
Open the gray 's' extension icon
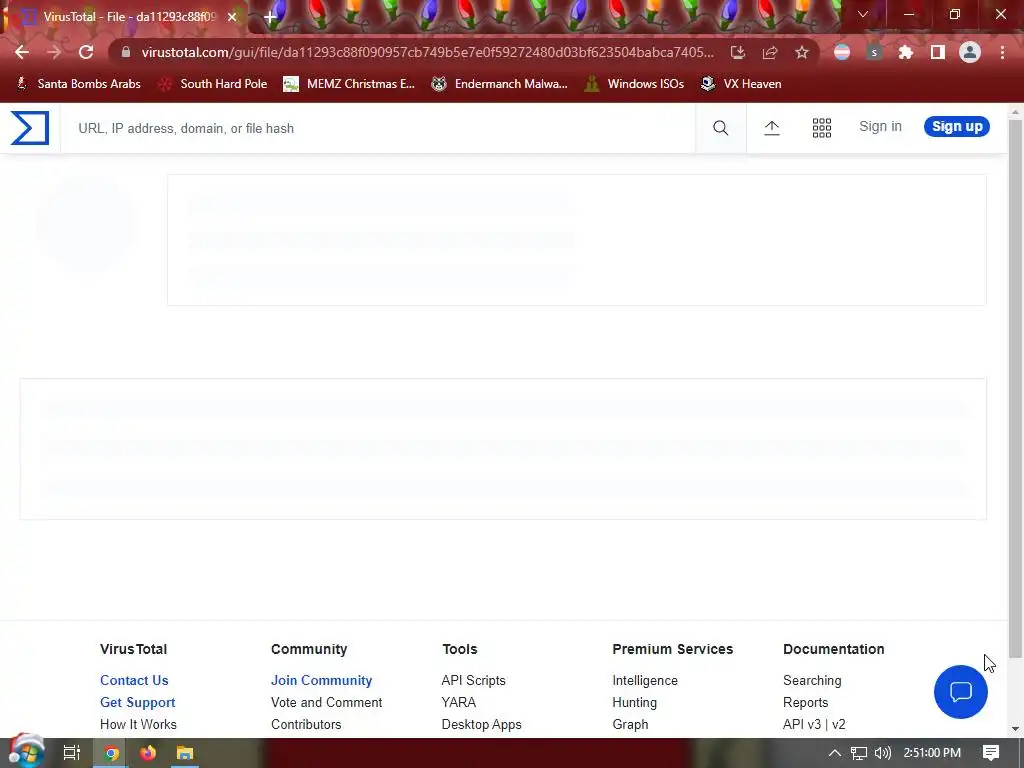(874, 52)
